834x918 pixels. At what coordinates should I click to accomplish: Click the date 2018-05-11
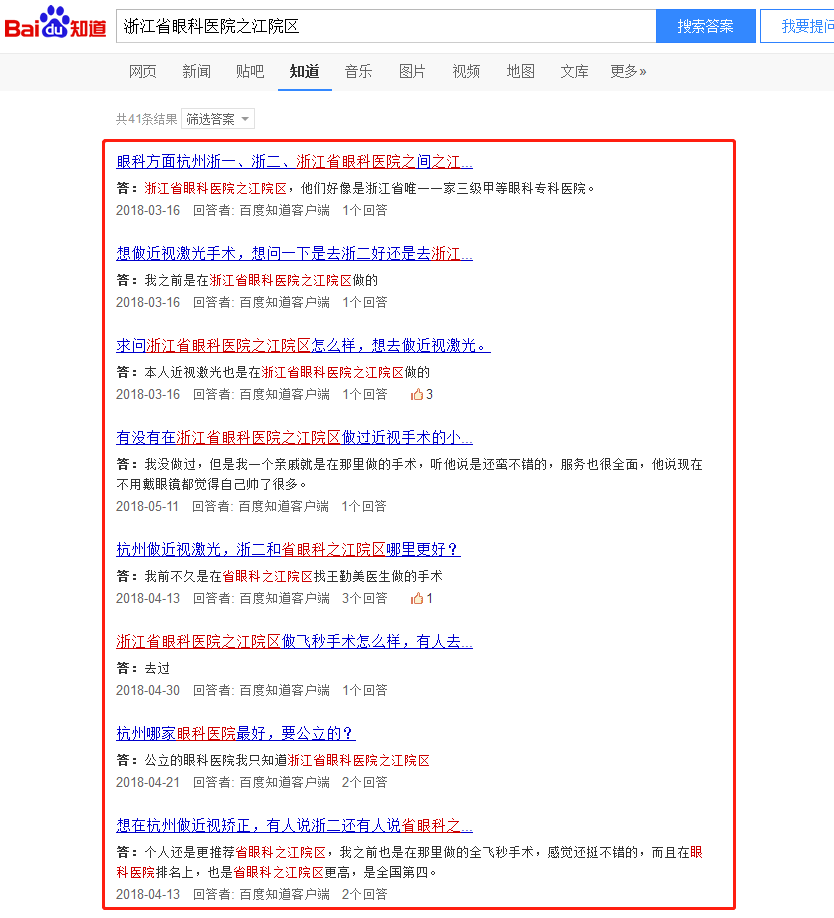[x=147, y=506]
